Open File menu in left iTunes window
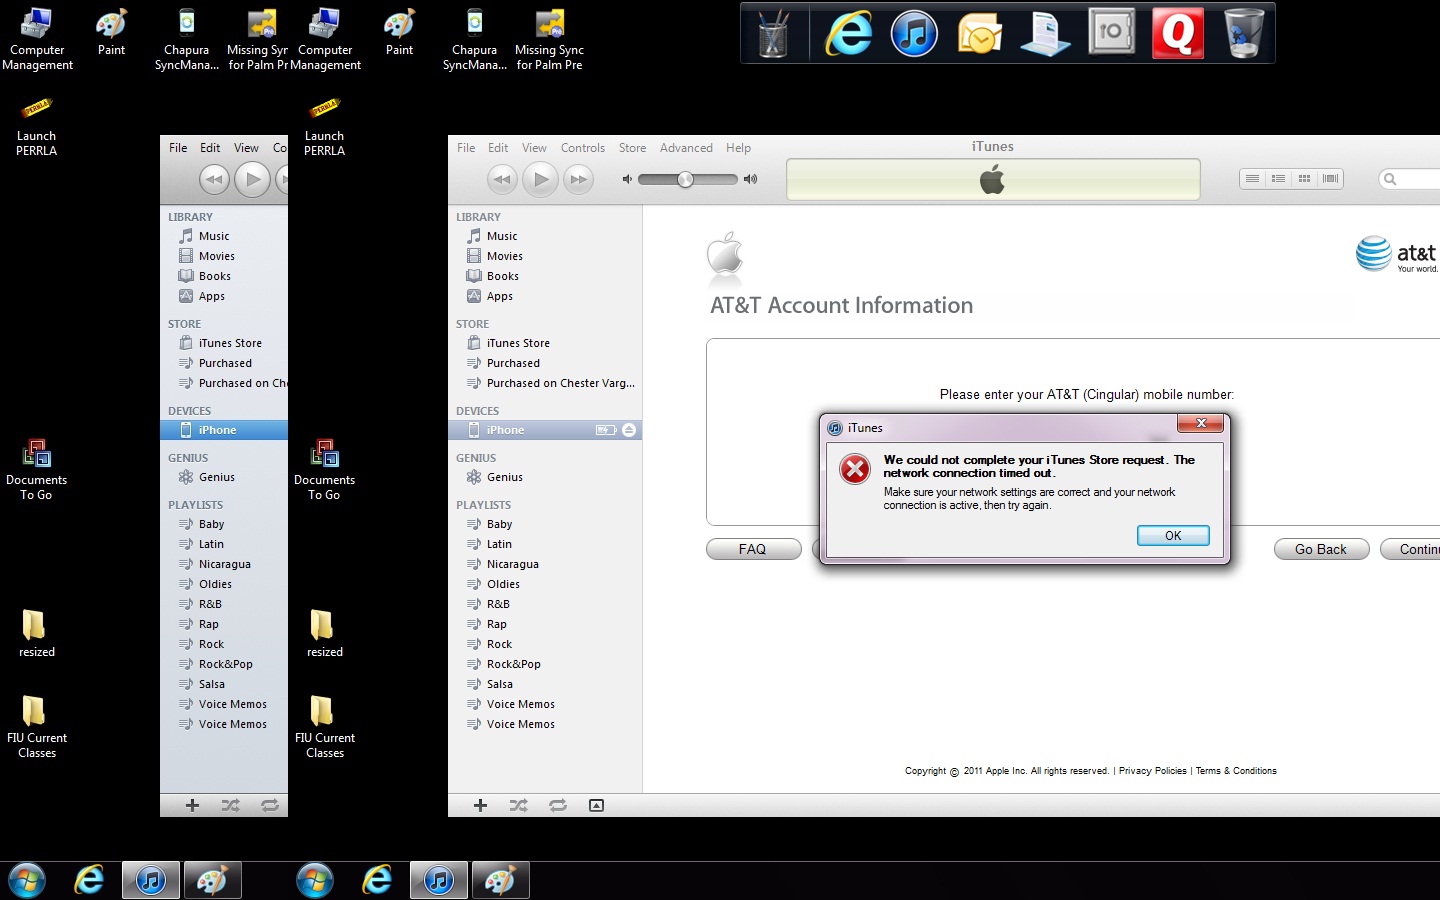Image resolution: width=1440 pixels, height=900 pixels. [178, 148]
